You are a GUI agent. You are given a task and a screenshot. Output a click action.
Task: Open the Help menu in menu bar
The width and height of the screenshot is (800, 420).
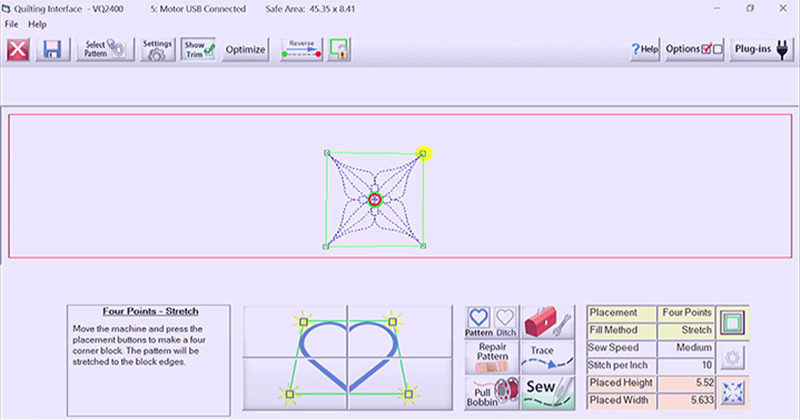[x=37, y=24]
